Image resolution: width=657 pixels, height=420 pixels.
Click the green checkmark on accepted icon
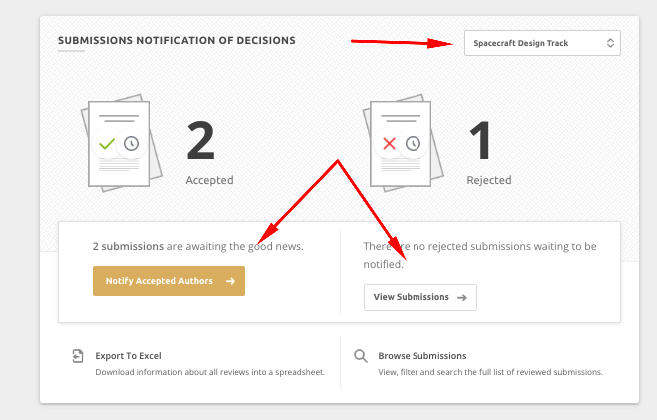tap(107, 144)
